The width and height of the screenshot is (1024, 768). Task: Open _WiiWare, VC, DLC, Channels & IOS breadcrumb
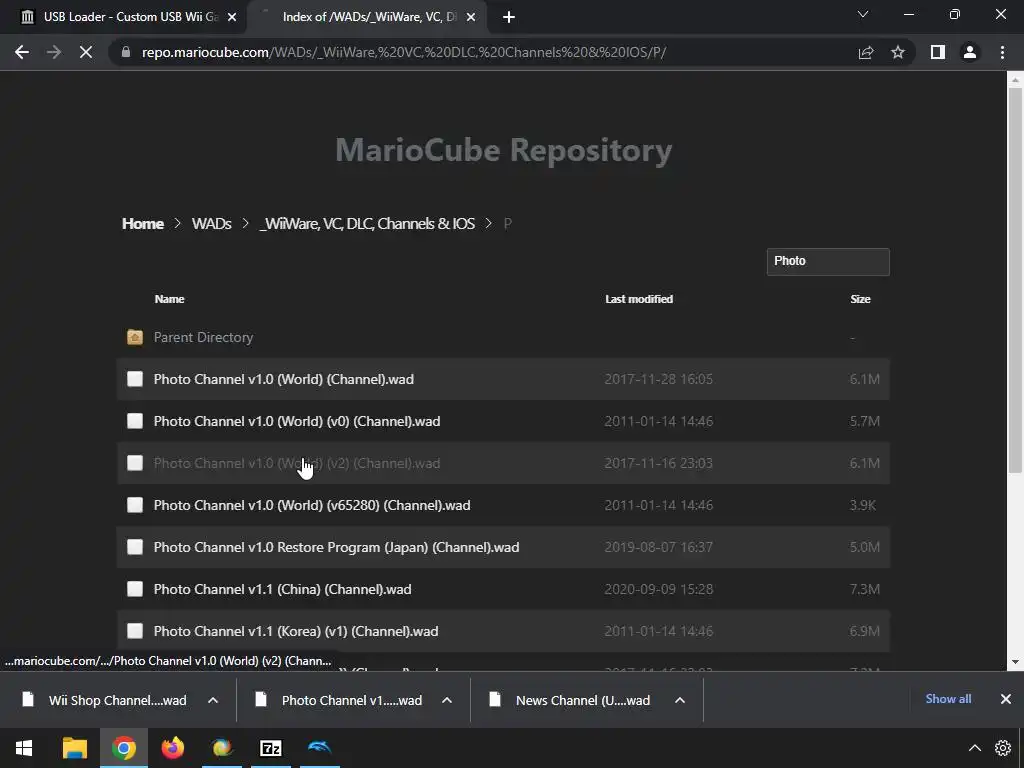(367, 224)
